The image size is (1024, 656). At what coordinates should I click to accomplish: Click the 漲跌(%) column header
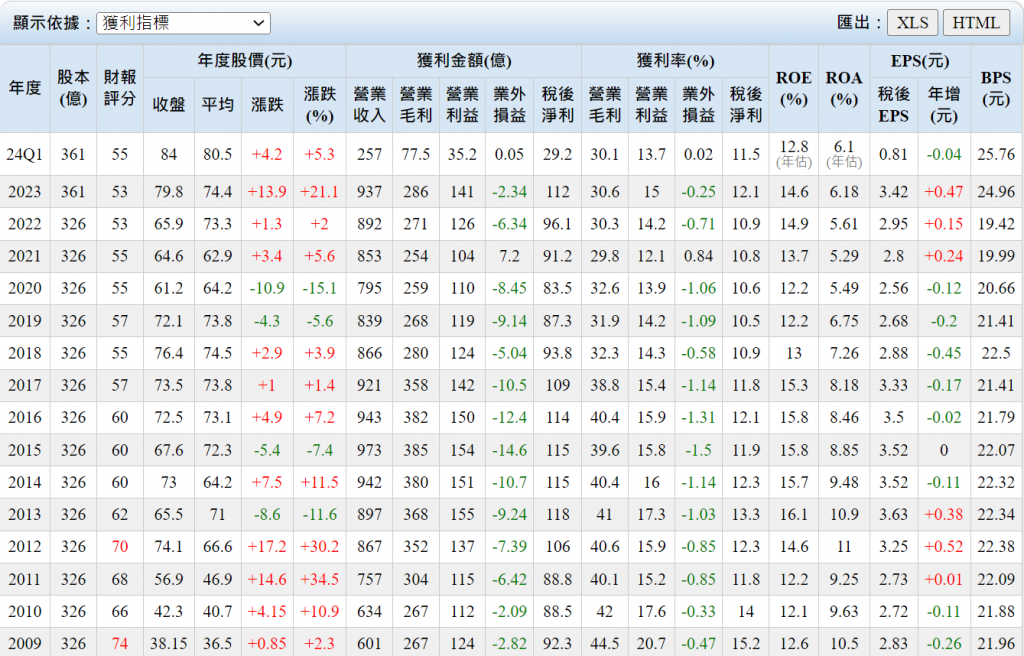pyautogui.click(x=319, y=104)
